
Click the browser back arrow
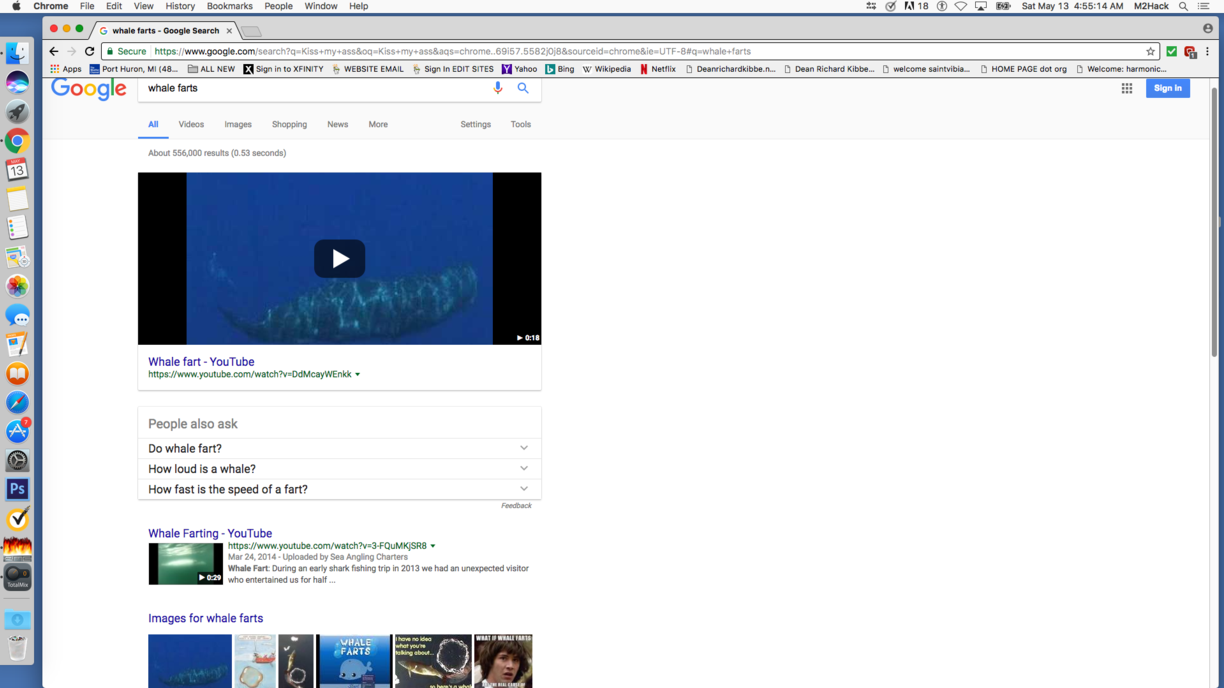tap(54, 51)
